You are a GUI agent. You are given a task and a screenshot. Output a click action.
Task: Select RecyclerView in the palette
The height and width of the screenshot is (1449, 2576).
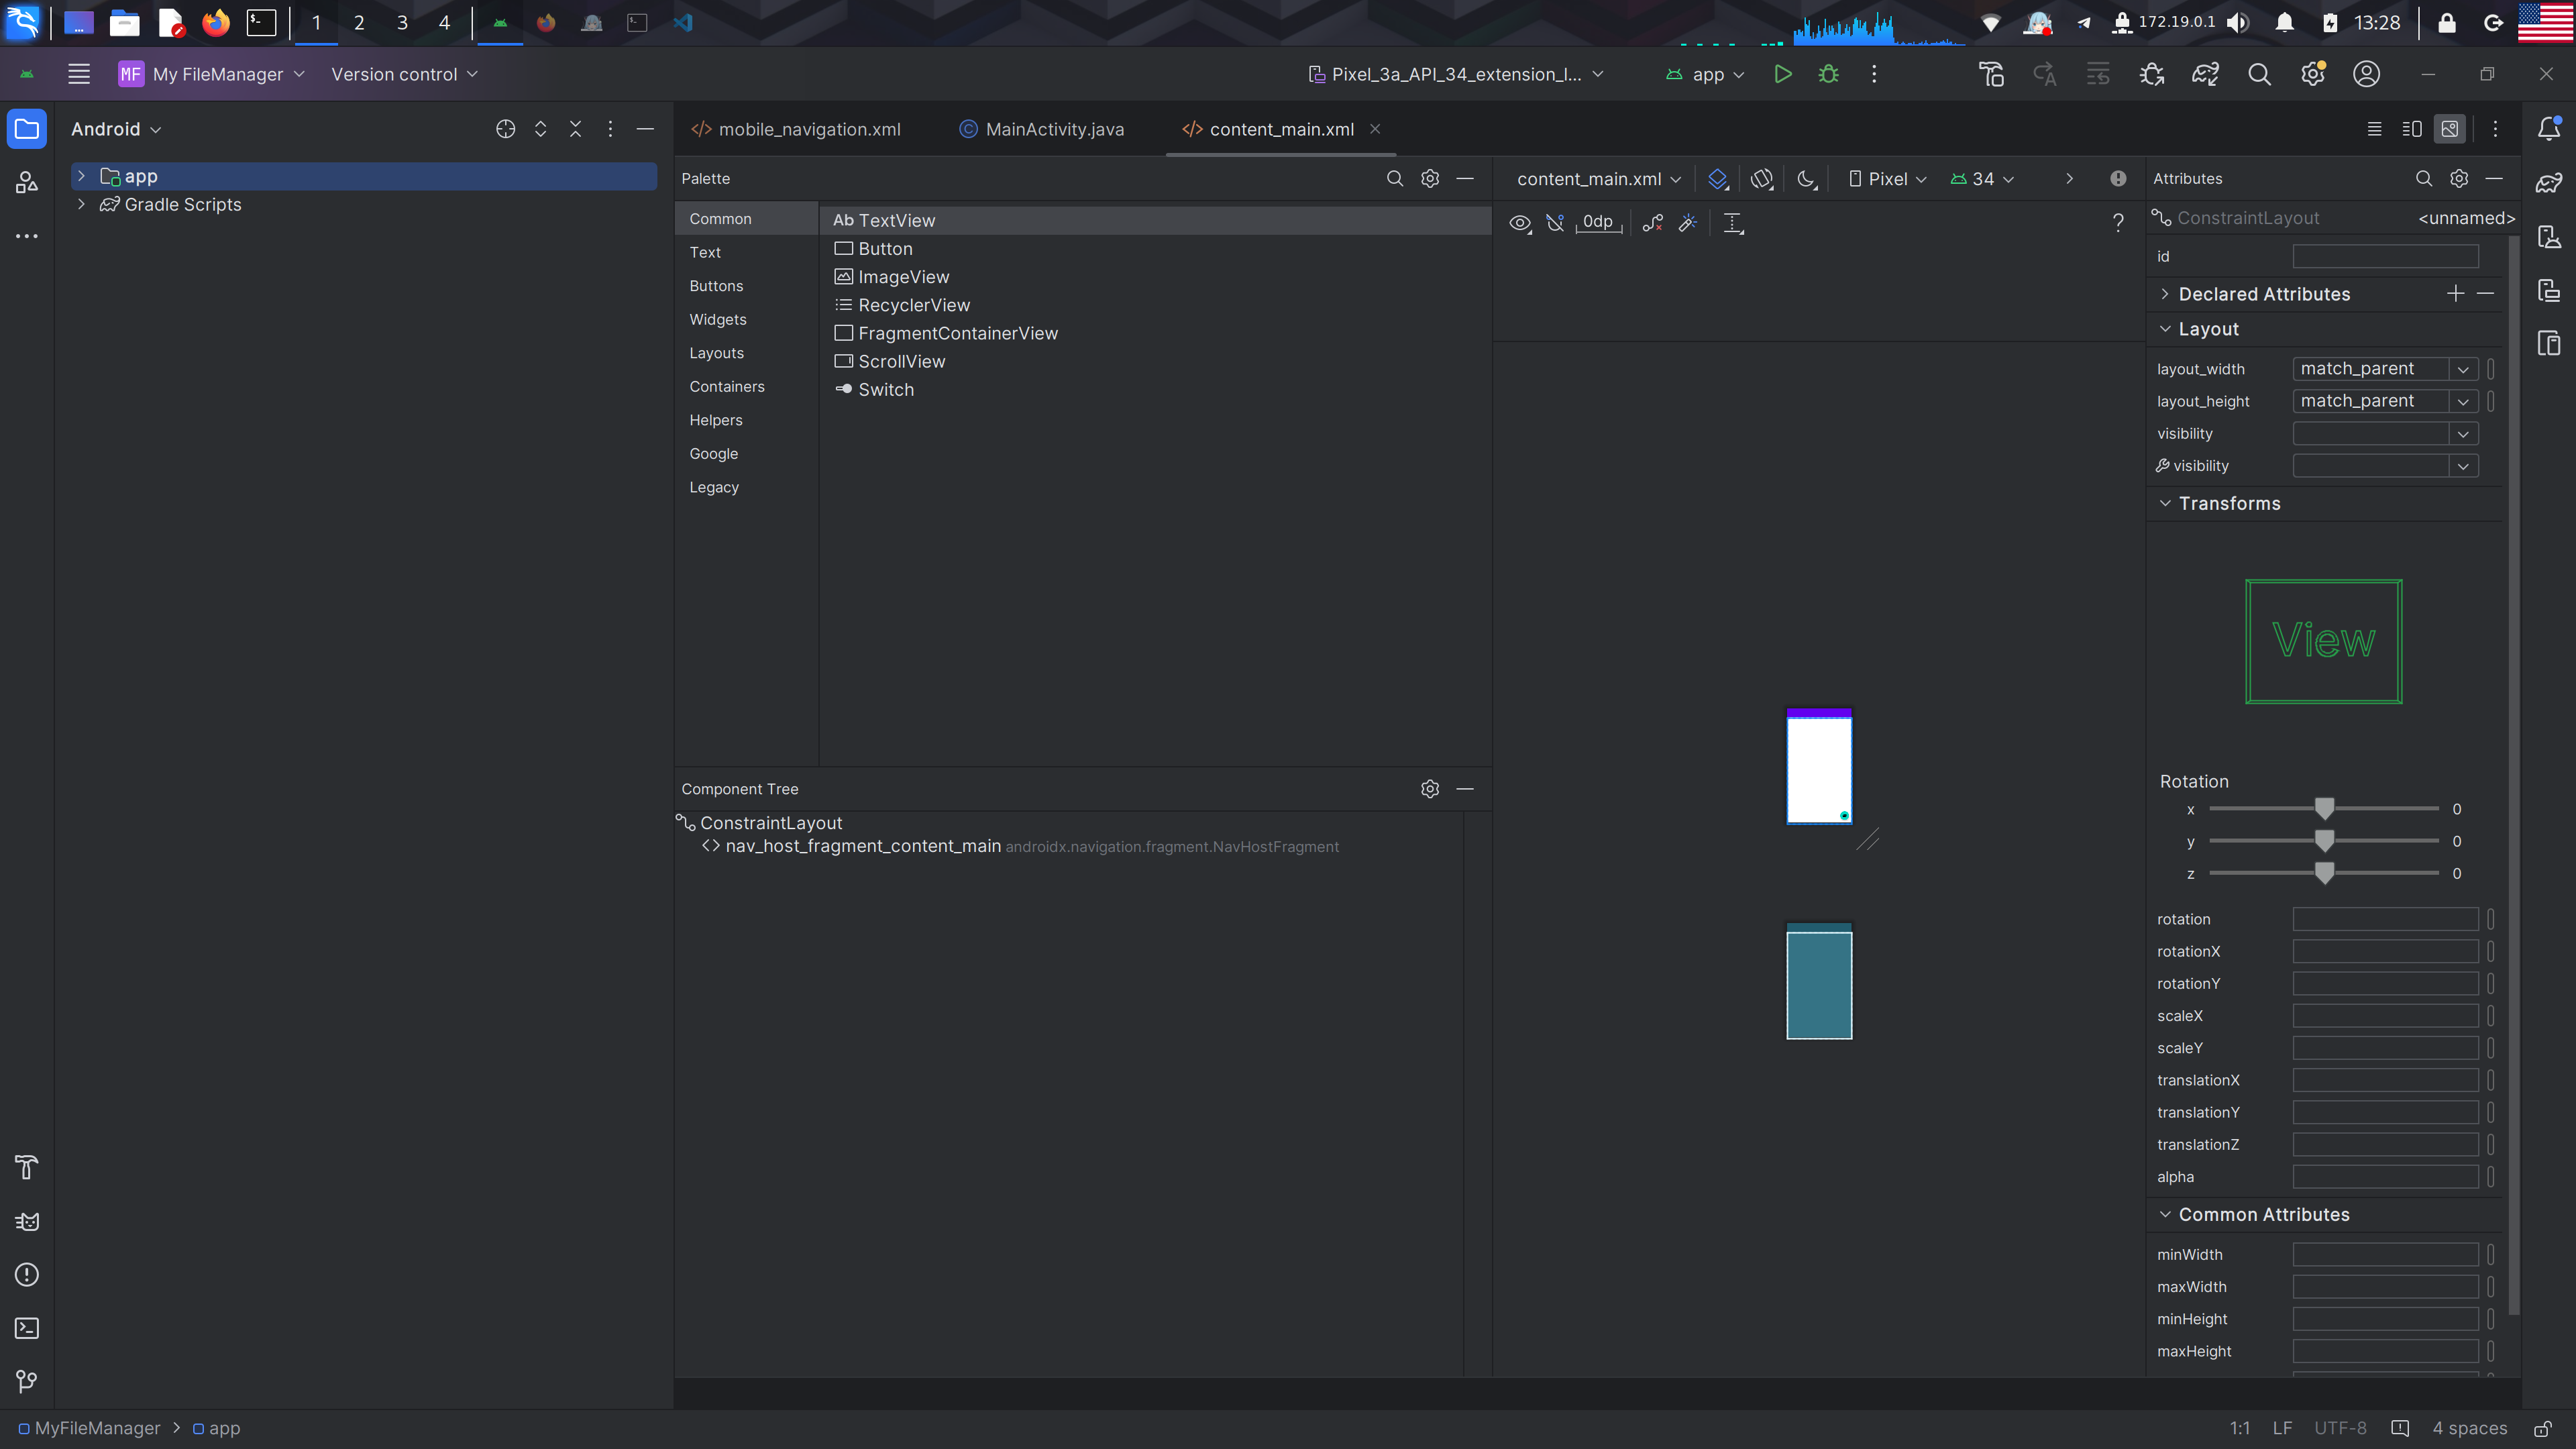click(x=913, y=305)
